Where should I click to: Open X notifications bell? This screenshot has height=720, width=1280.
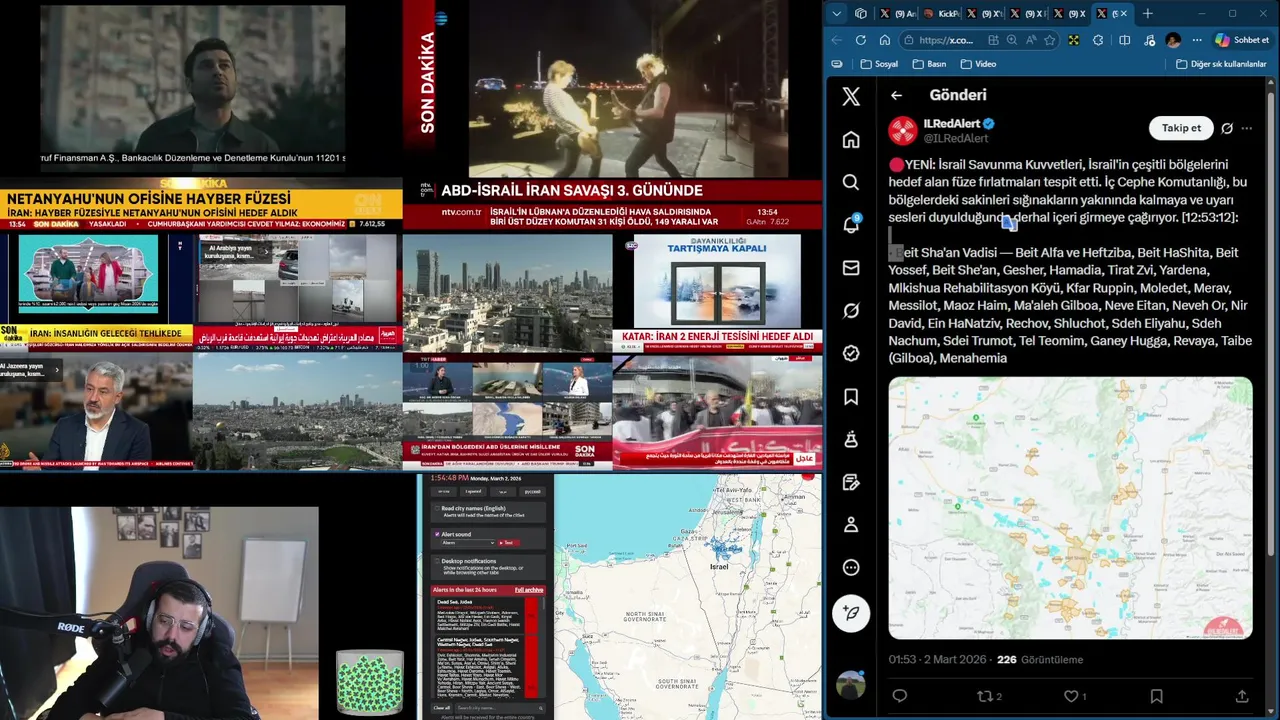pos(851,225)
